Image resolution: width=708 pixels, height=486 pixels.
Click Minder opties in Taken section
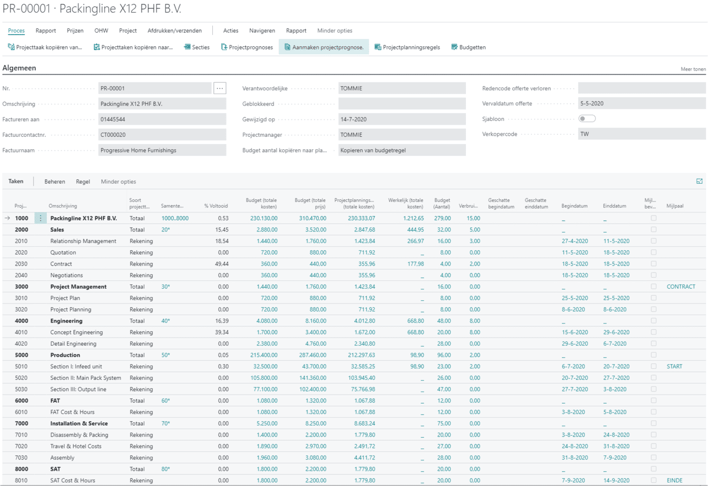118,182
